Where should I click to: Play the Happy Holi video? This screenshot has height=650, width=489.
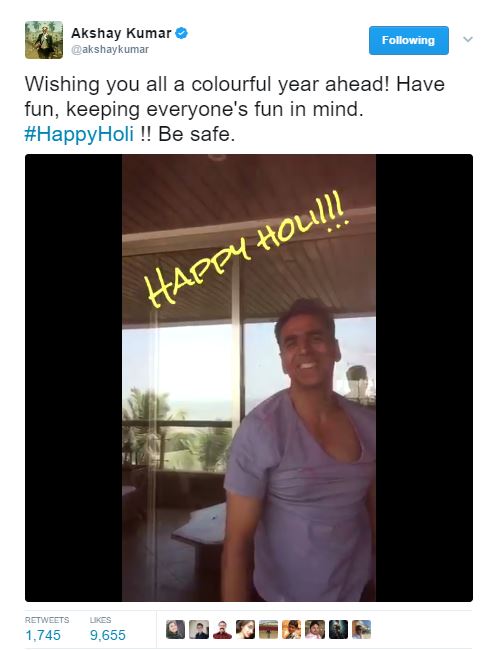coord(249,378)
